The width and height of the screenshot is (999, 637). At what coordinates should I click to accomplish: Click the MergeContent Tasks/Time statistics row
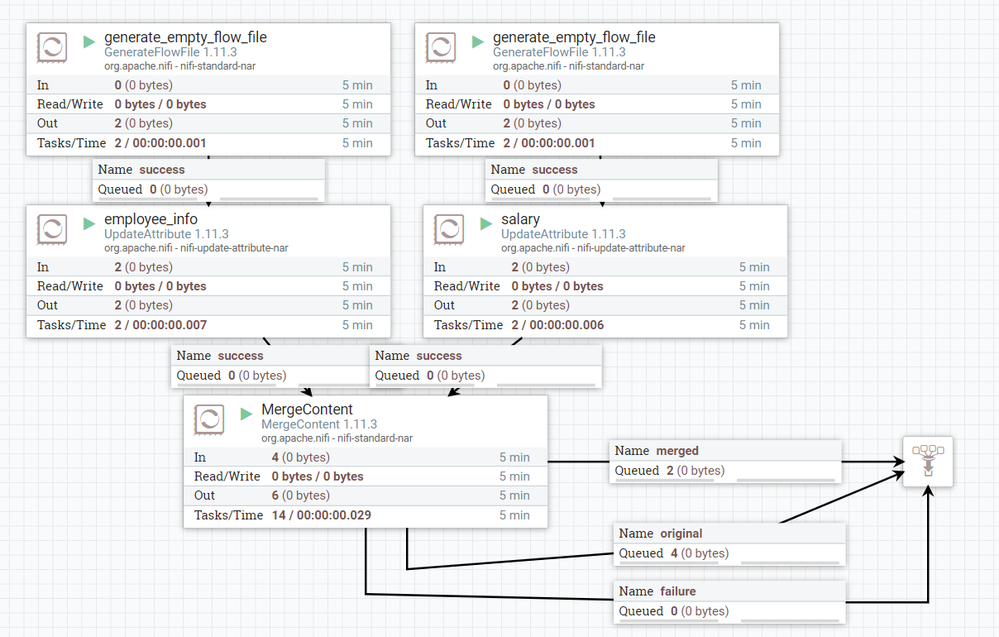pos(366,515)
